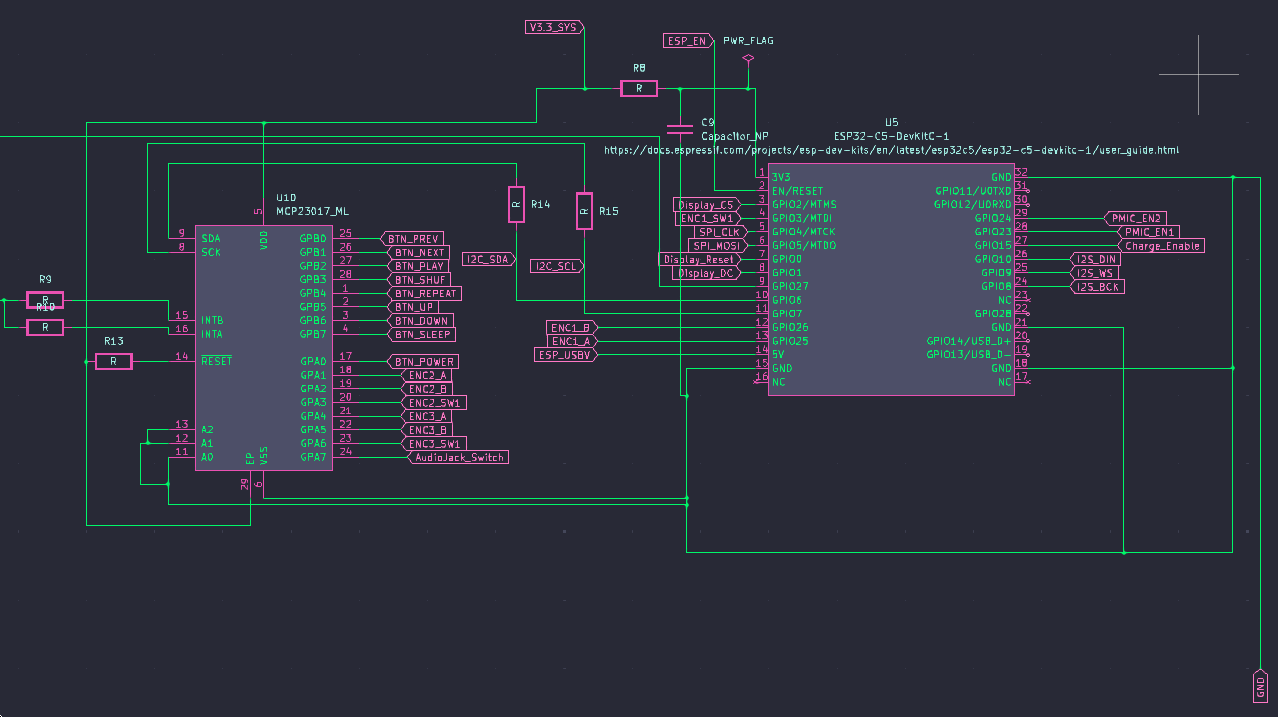Click the ENC3_SW1 label
Viewport: 1278px width, 717px height.
point(434,443)
